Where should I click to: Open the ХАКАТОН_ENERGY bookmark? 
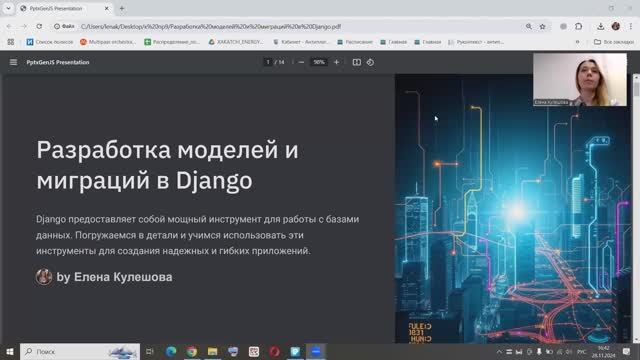coord(236,42)
